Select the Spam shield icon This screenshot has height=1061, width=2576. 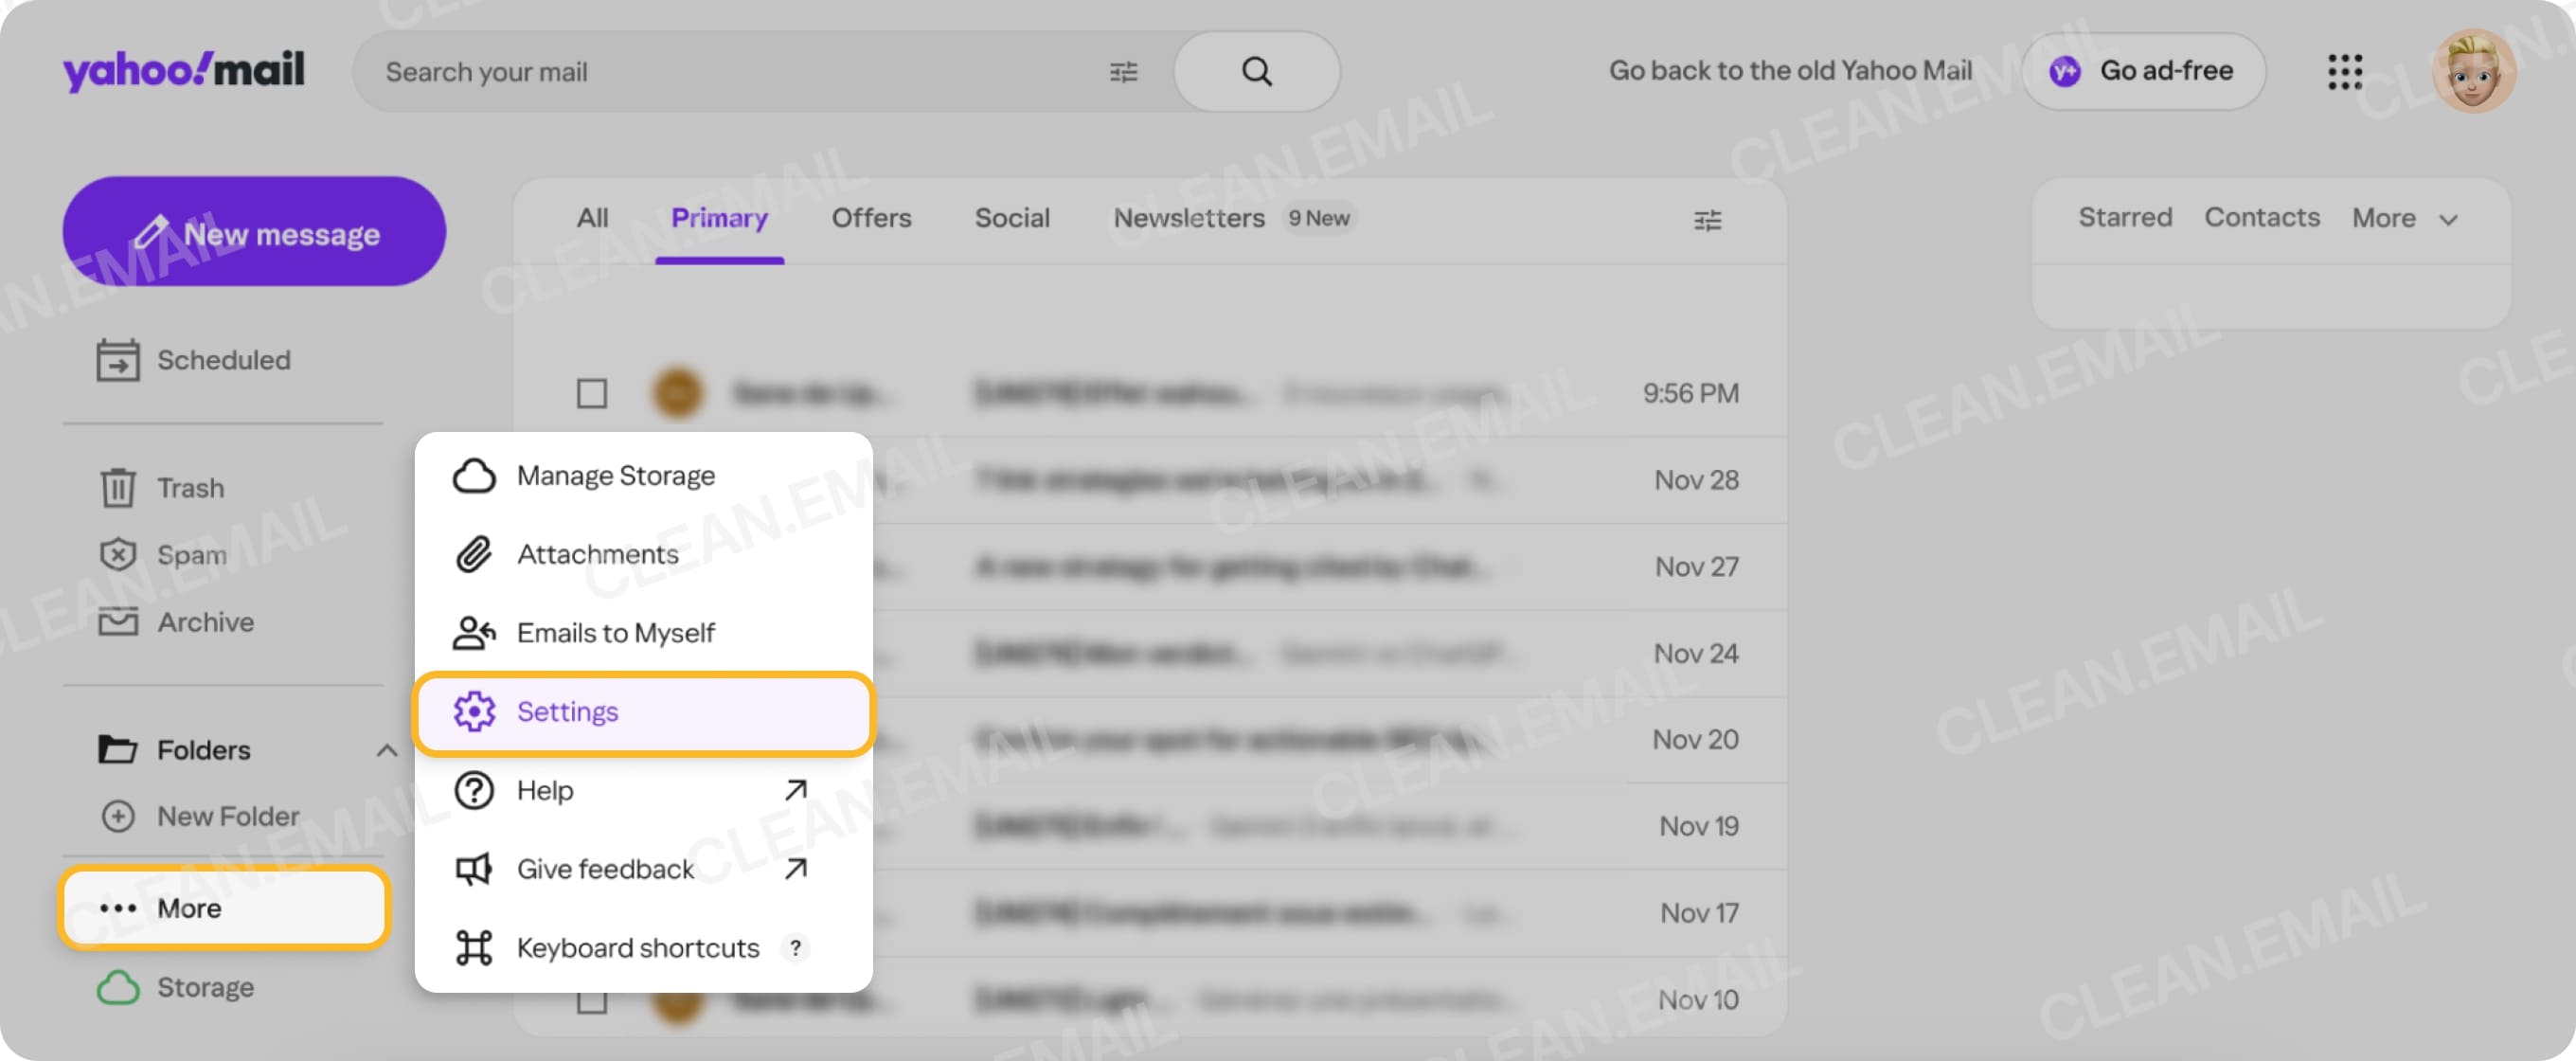tap(117, 555)
